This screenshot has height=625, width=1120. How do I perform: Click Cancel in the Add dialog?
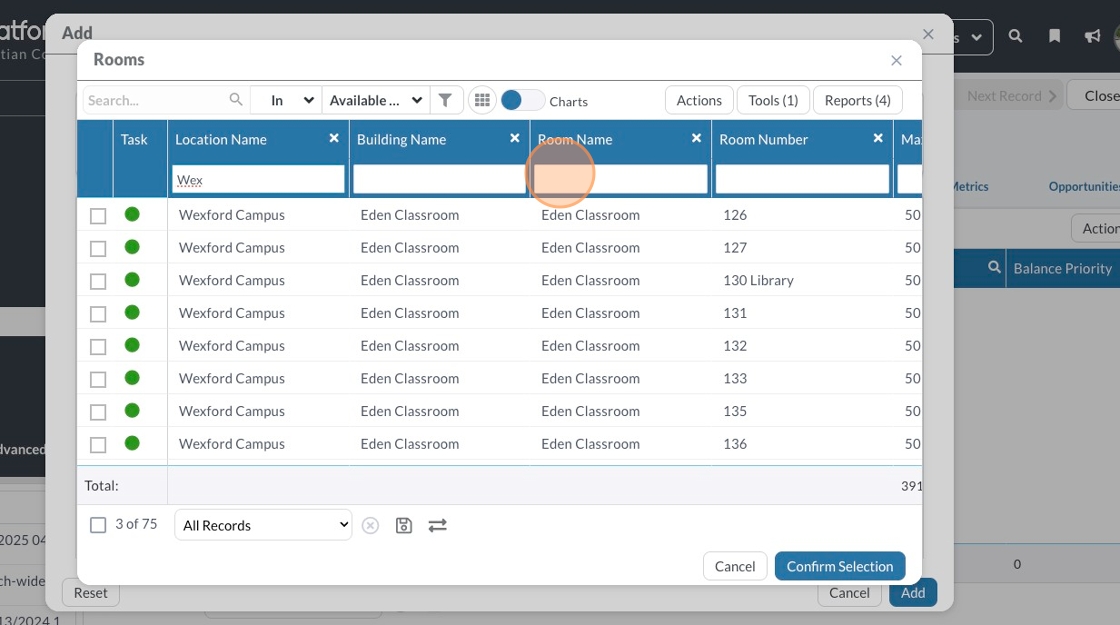tap(849, 594)
